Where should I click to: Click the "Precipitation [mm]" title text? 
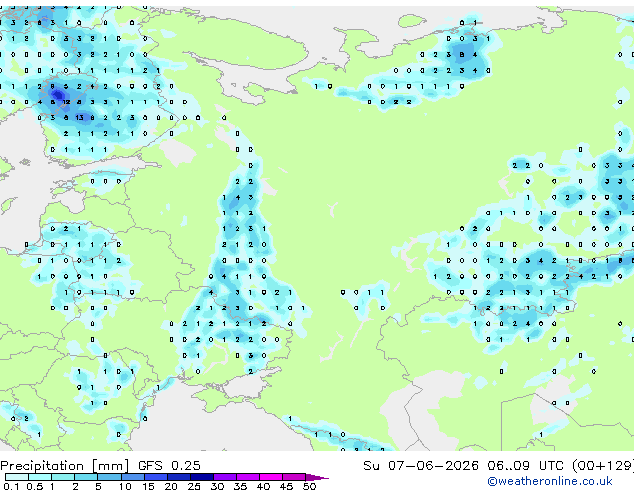click(x=65, y=466)
